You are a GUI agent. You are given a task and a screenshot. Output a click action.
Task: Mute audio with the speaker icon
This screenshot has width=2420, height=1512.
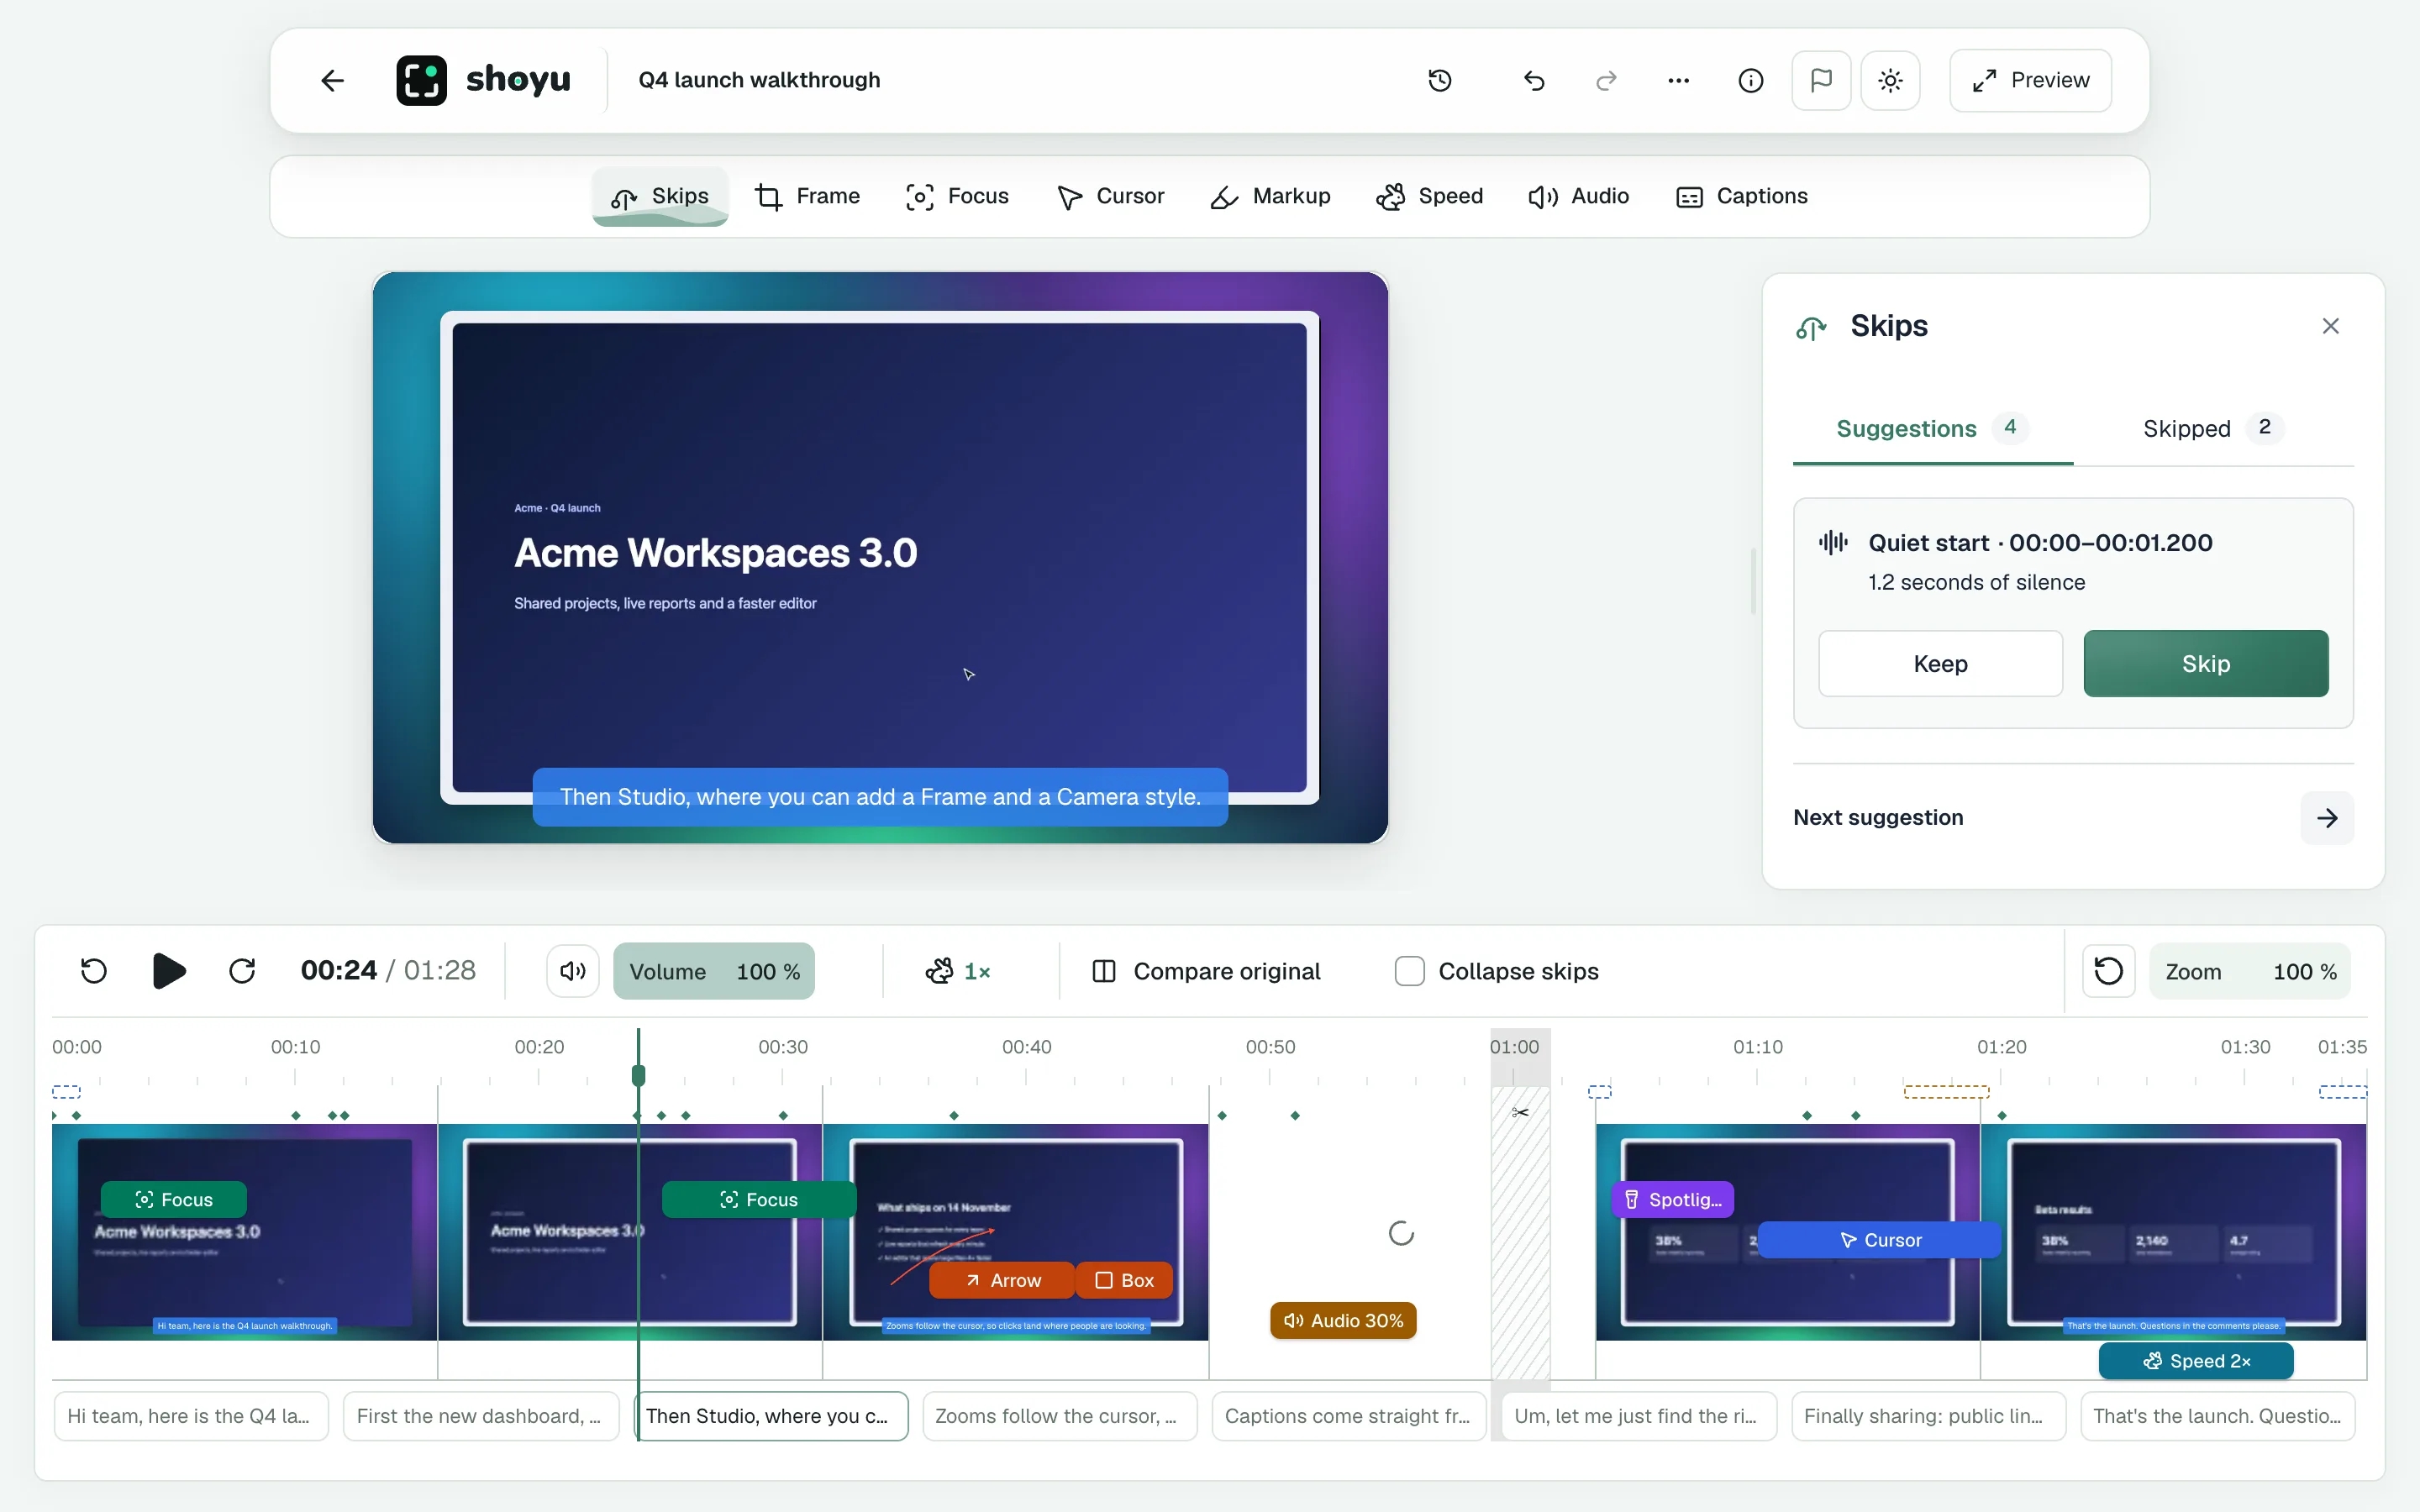click(x=572, y=971)
